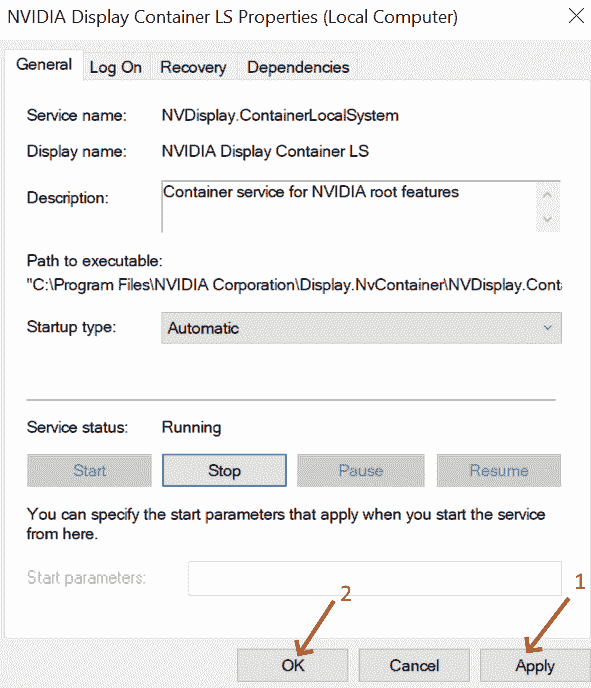Click the Resume service button
This screenshot has height=688, width=591.
[499, 470]
